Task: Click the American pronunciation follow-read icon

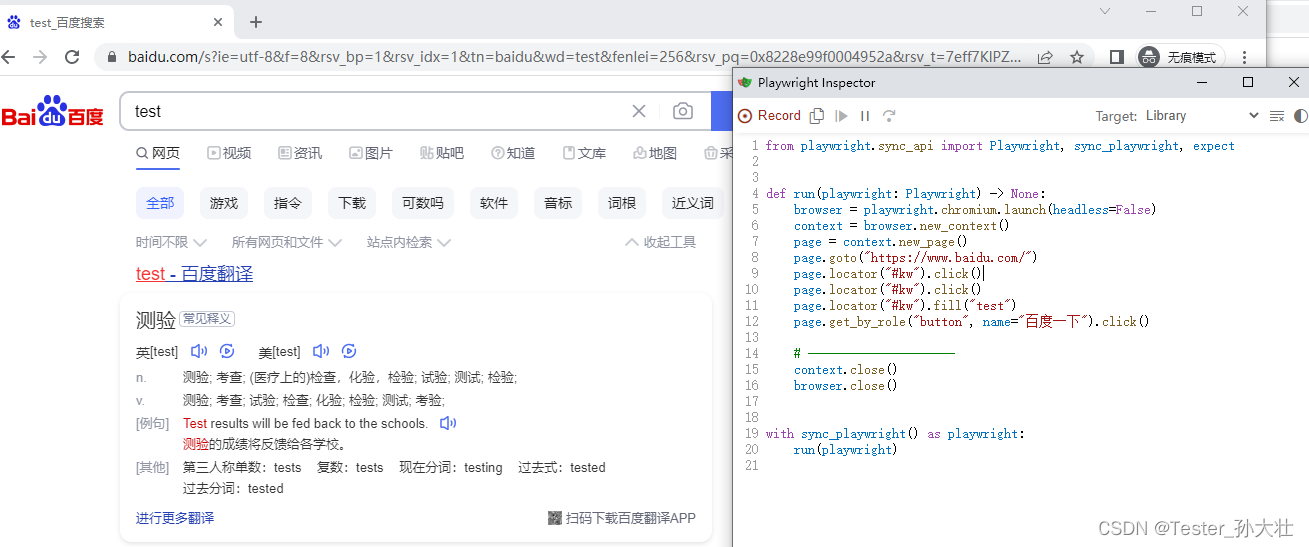Action: point(349,351)
